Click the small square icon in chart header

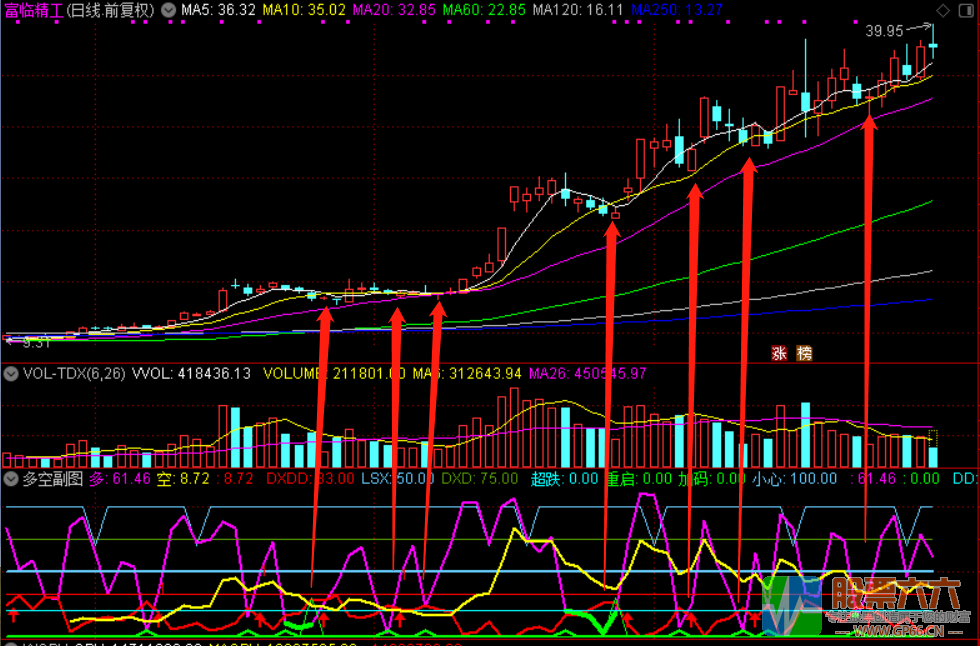click(x=967, y=10)
